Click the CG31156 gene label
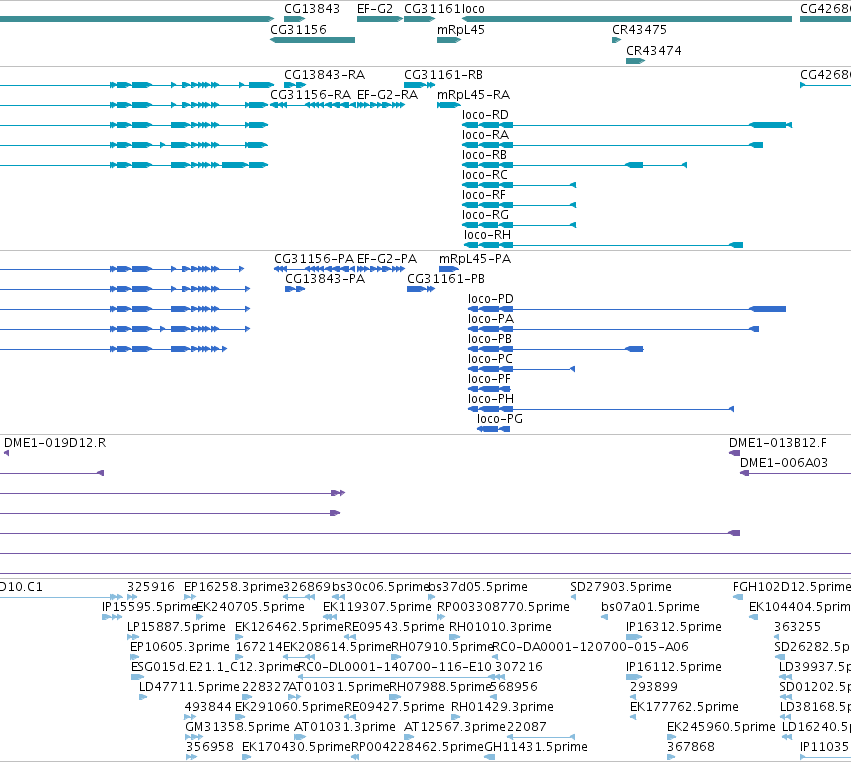The width and height of the screenshot is (851, 762). [x=299, y=29]
